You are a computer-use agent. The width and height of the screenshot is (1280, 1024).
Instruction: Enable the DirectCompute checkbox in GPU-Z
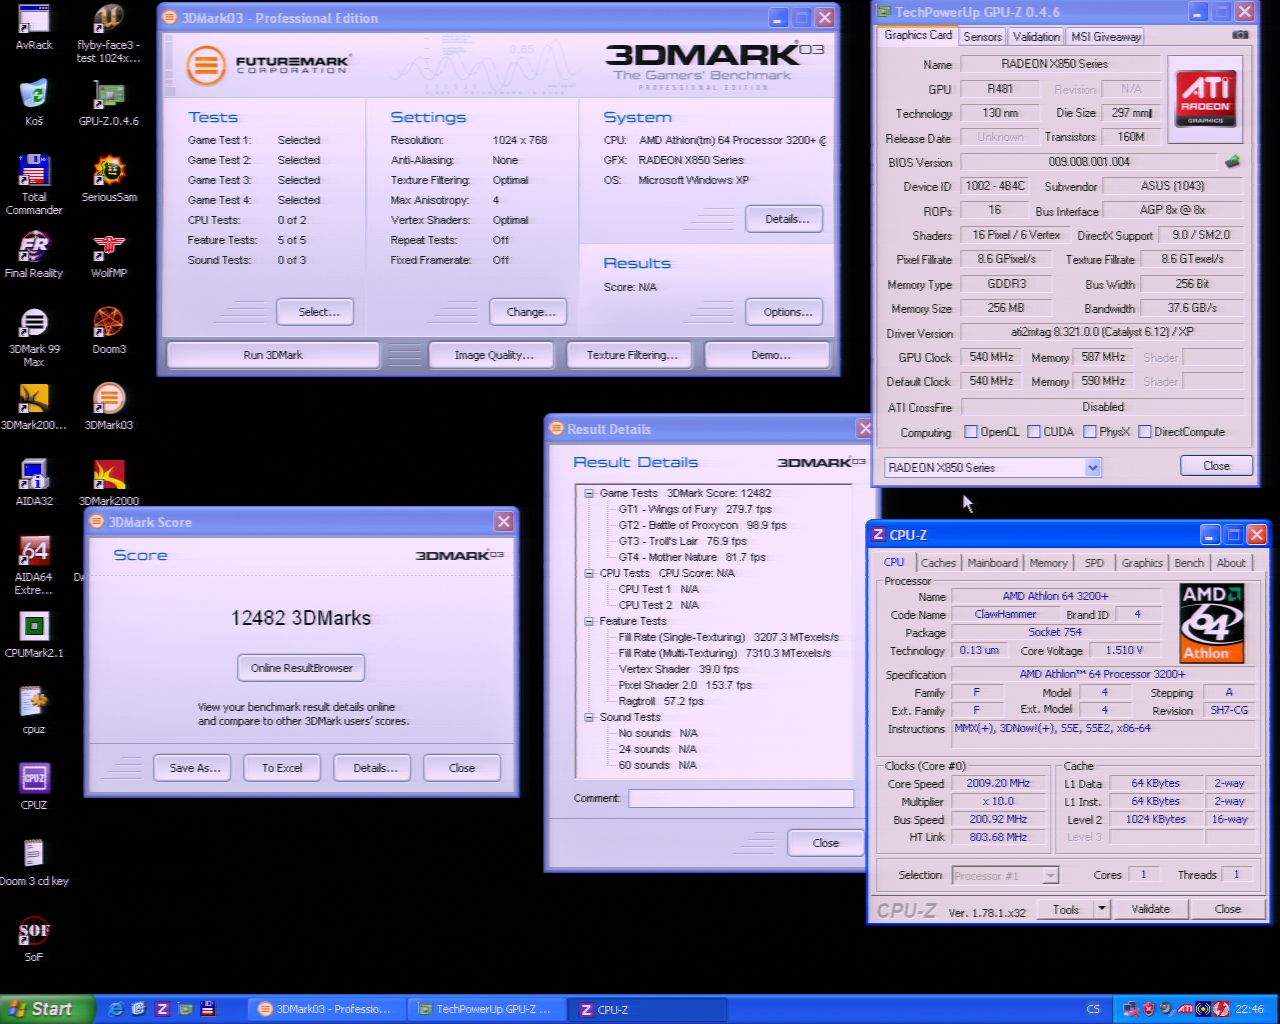click(1145, 432)
